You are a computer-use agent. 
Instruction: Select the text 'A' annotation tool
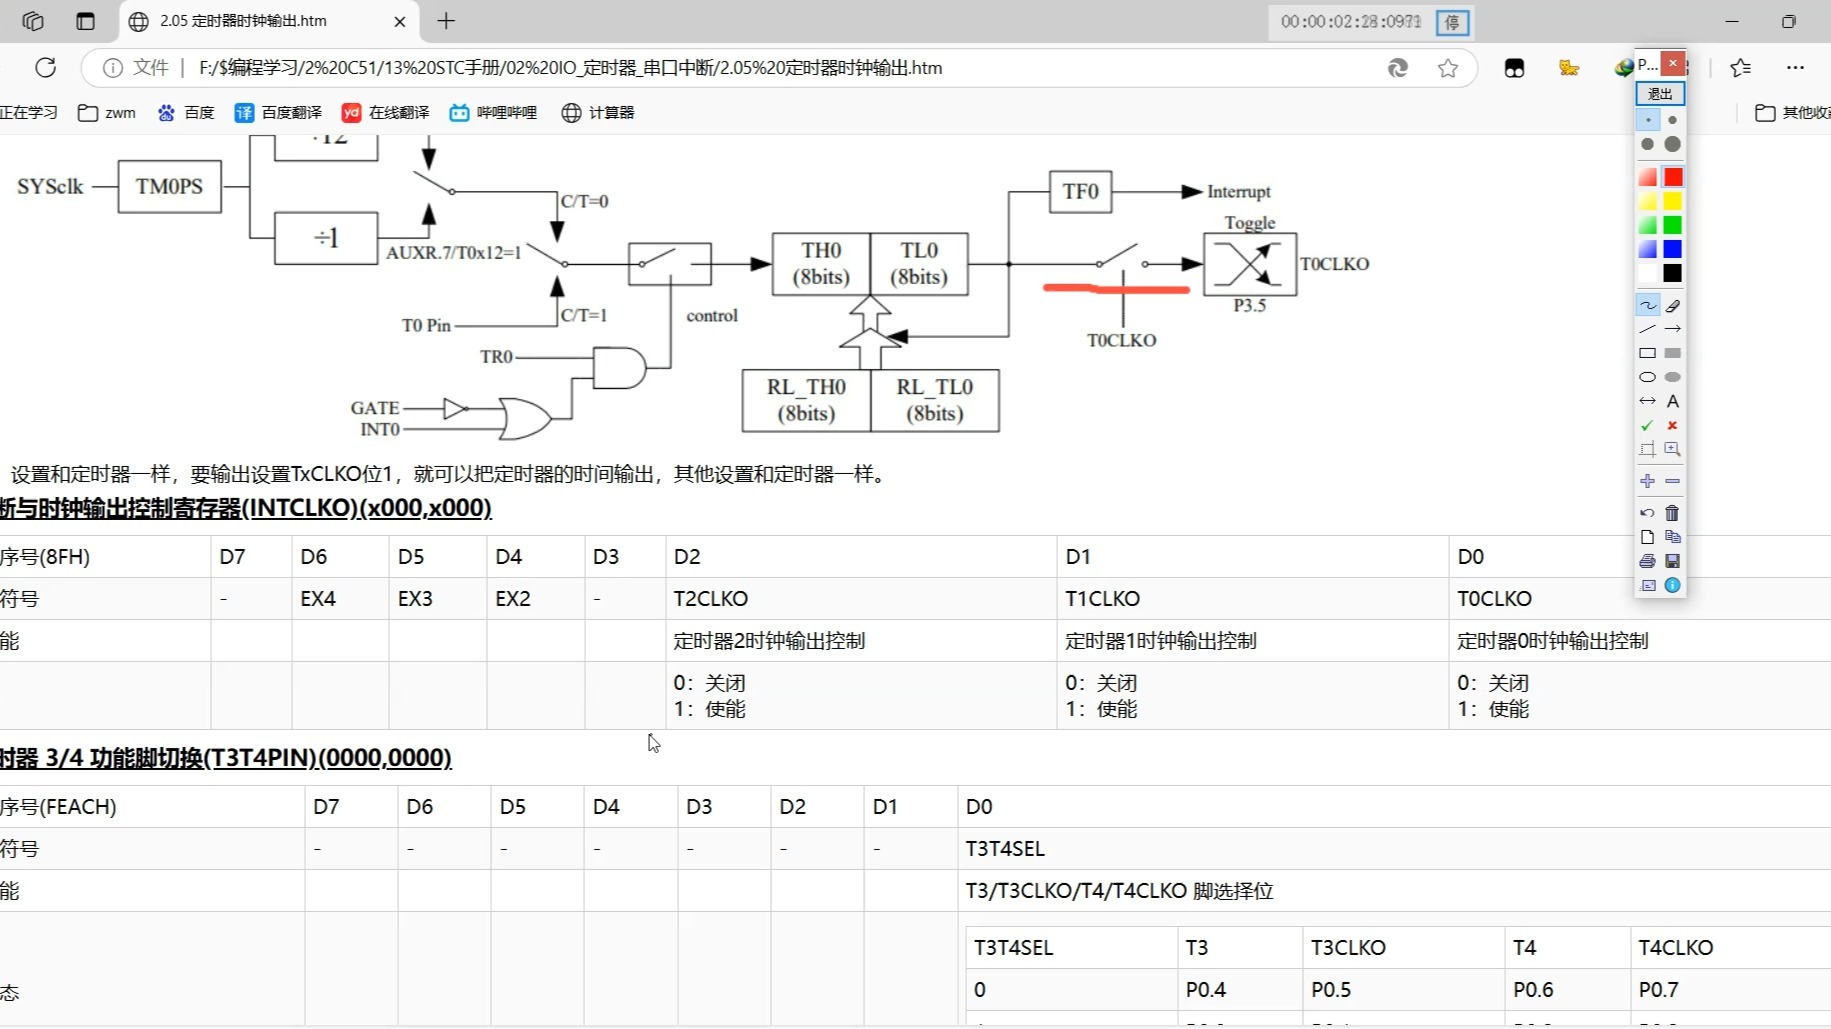[1673, 401]
